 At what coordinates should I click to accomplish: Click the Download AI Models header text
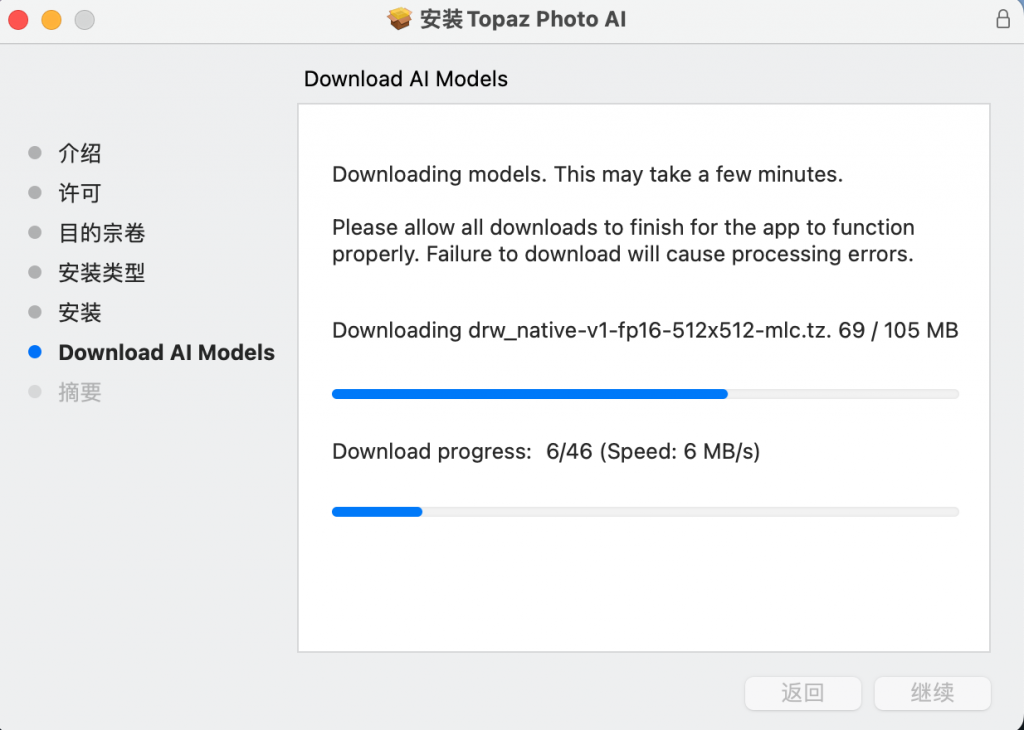click(x=405, y=78)
